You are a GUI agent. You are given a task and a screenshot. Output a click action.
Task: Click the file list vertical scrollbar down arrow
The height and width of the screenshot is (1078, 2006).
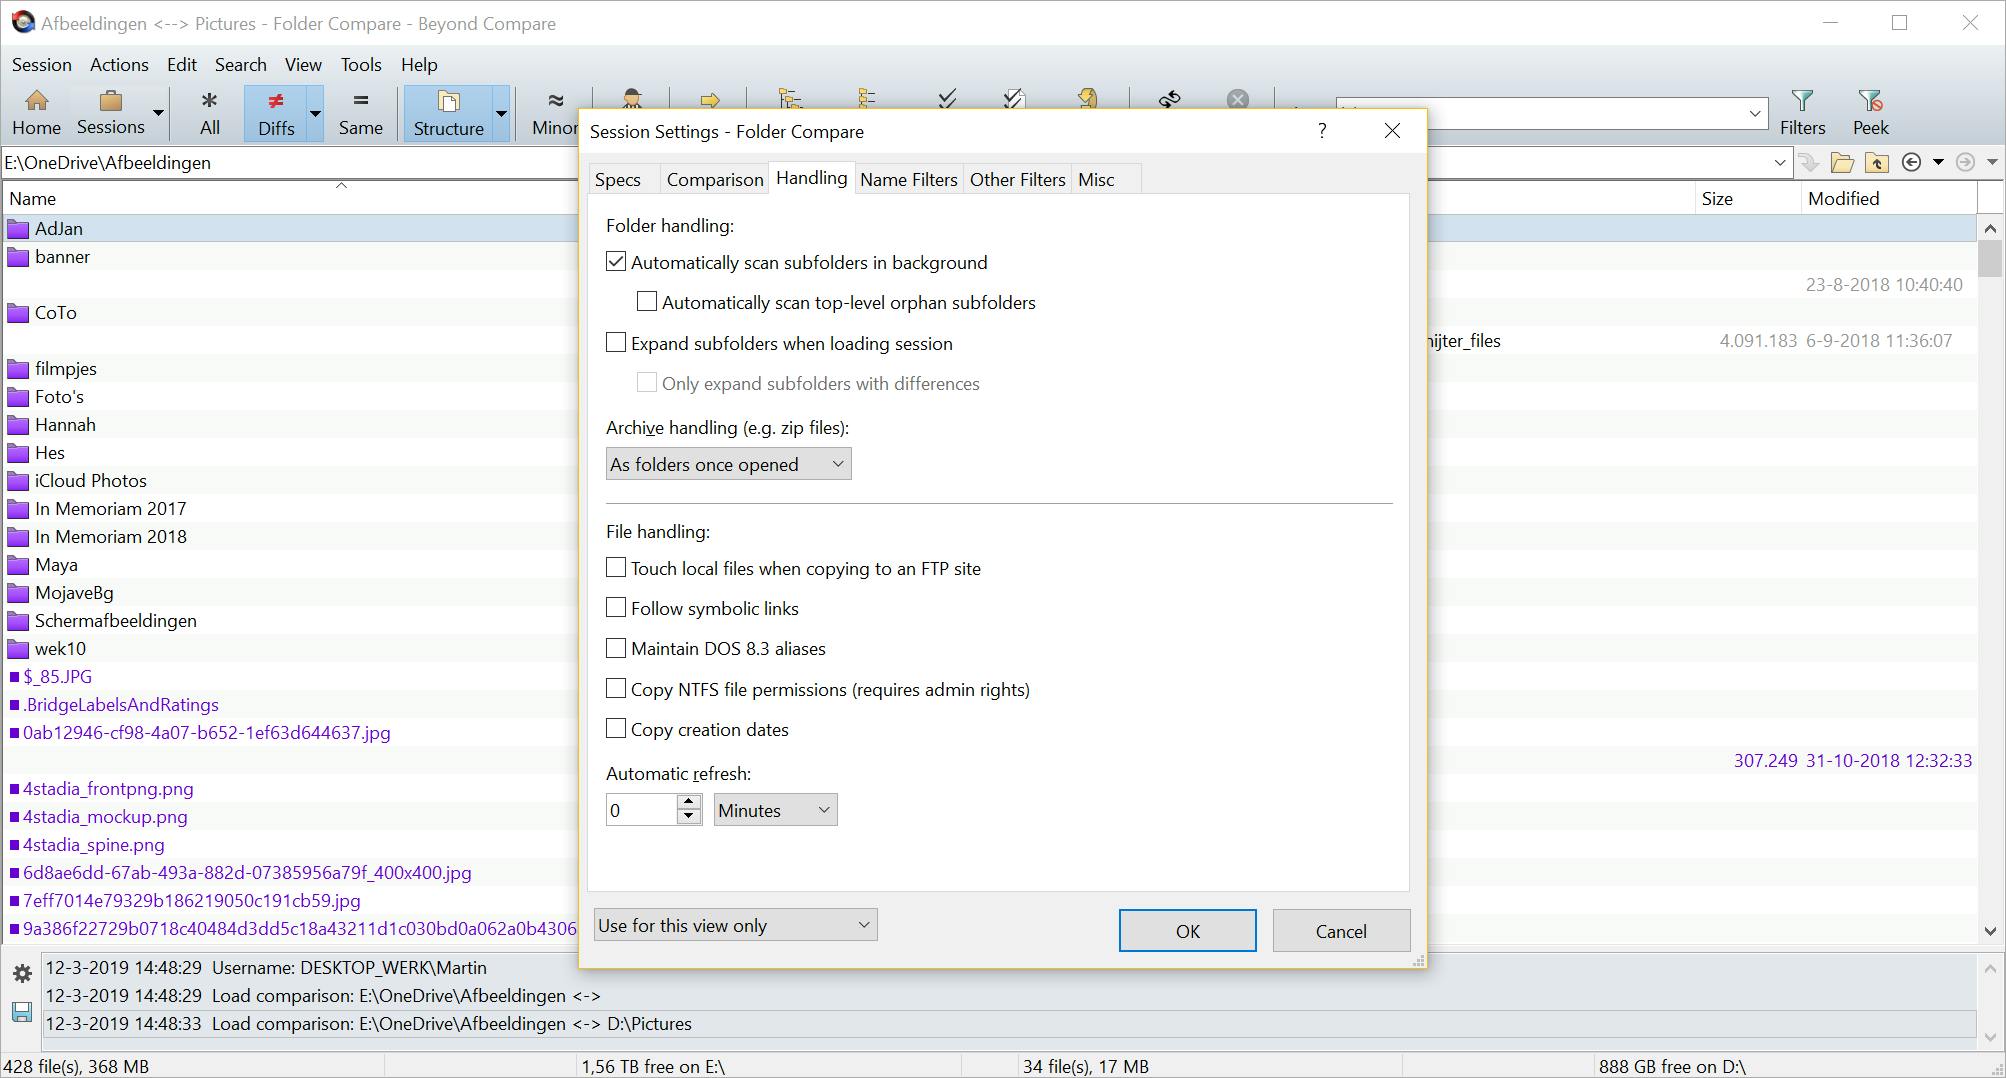[x=1990, y=931]
